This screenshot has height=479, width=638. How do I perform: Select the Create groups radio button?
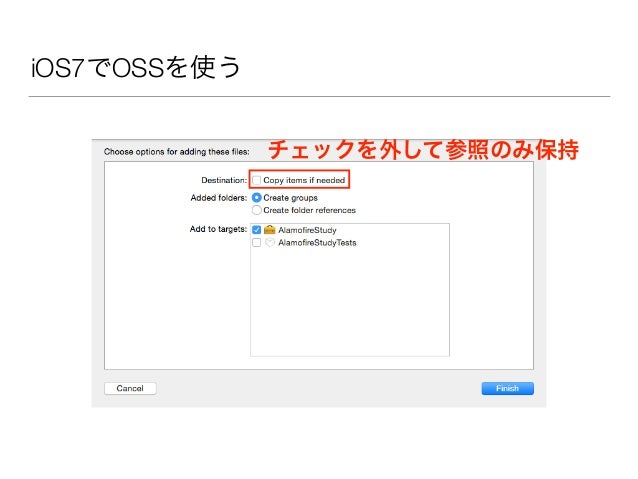257,198
